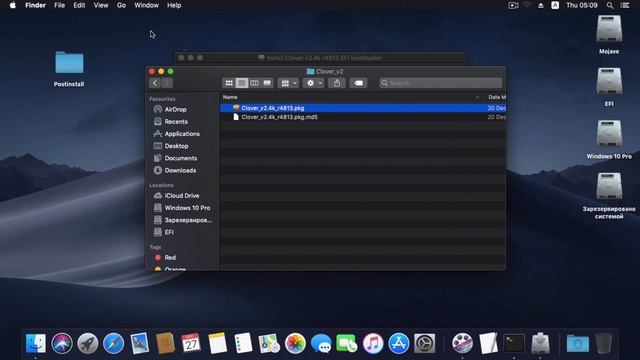Go back in Finder window
Image resolution: width=640 pixels, height=360 pixels.
click(155, 83)
